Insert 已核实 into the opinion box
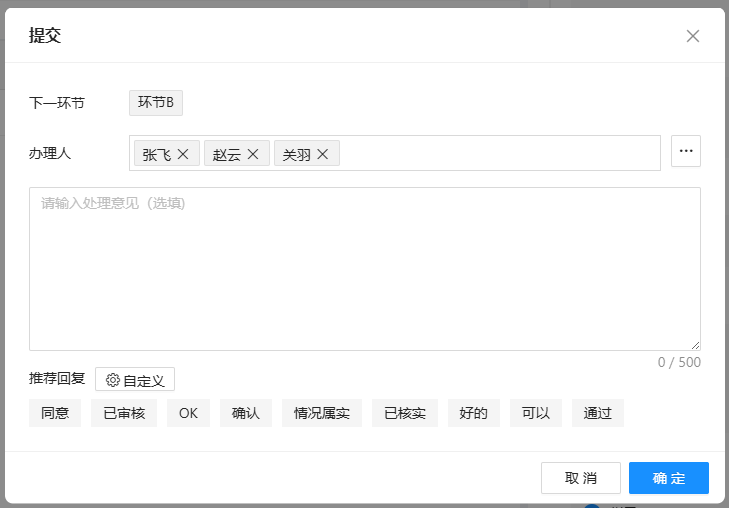 (405, 413)
